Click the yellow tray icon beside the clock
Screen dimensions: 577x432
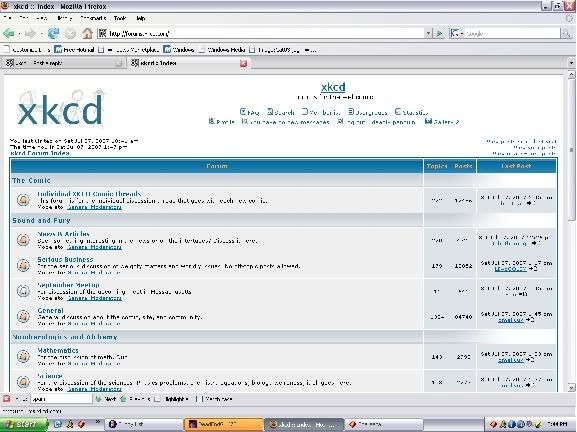click(538, 424)
